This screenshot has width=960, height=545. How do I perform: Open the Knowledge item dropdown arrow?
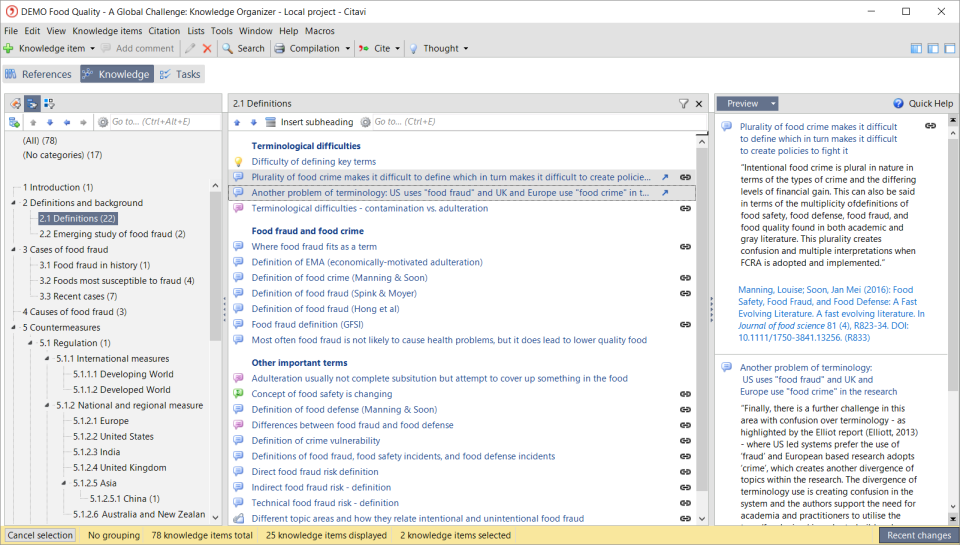[x=92, y=48]
